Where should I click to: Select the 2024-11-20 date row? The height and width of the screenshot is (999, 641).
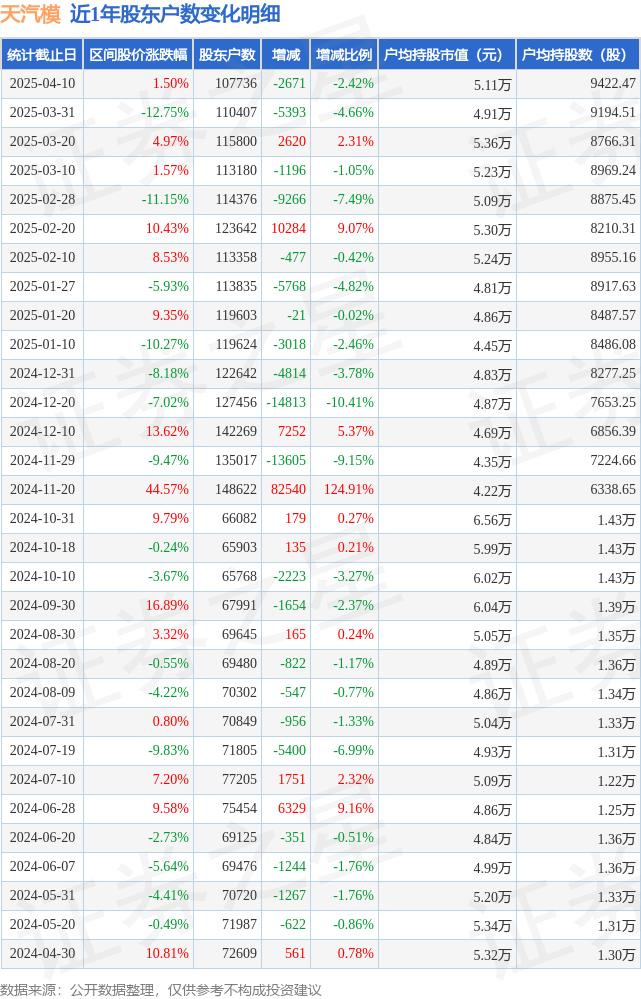click(x=320, y=489)
